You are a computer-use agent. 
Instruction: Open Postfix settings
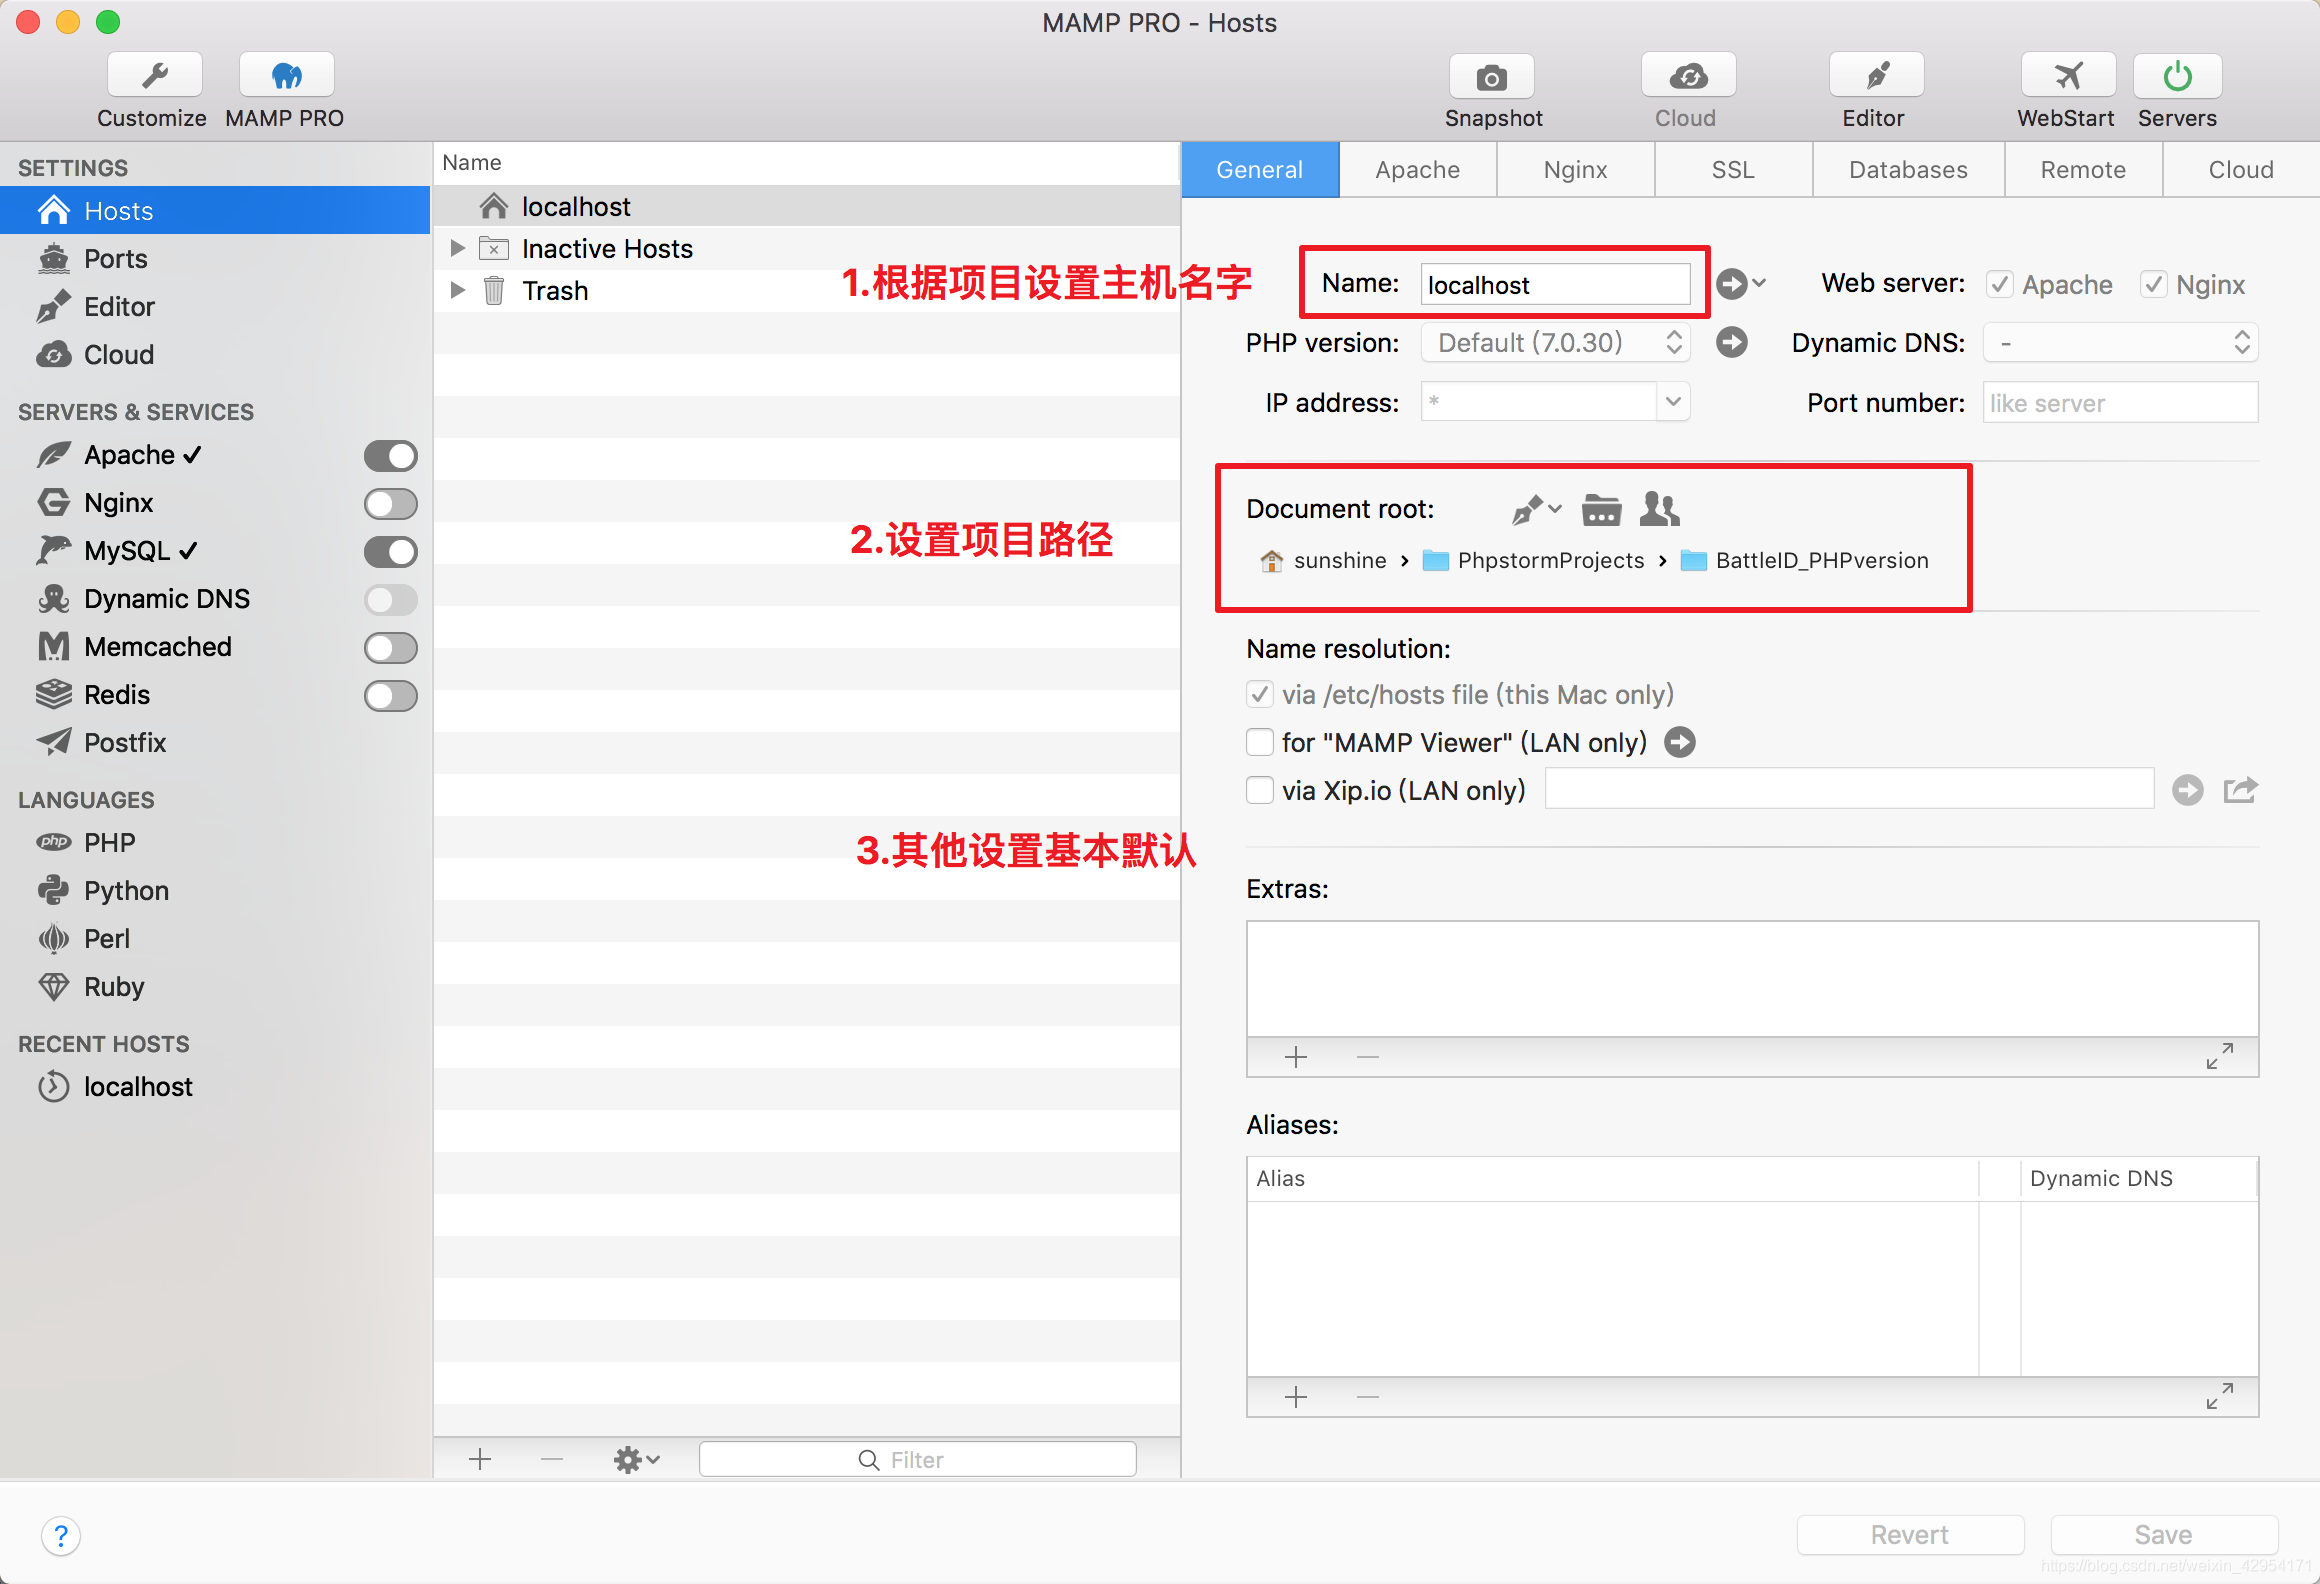click(124, 743)
